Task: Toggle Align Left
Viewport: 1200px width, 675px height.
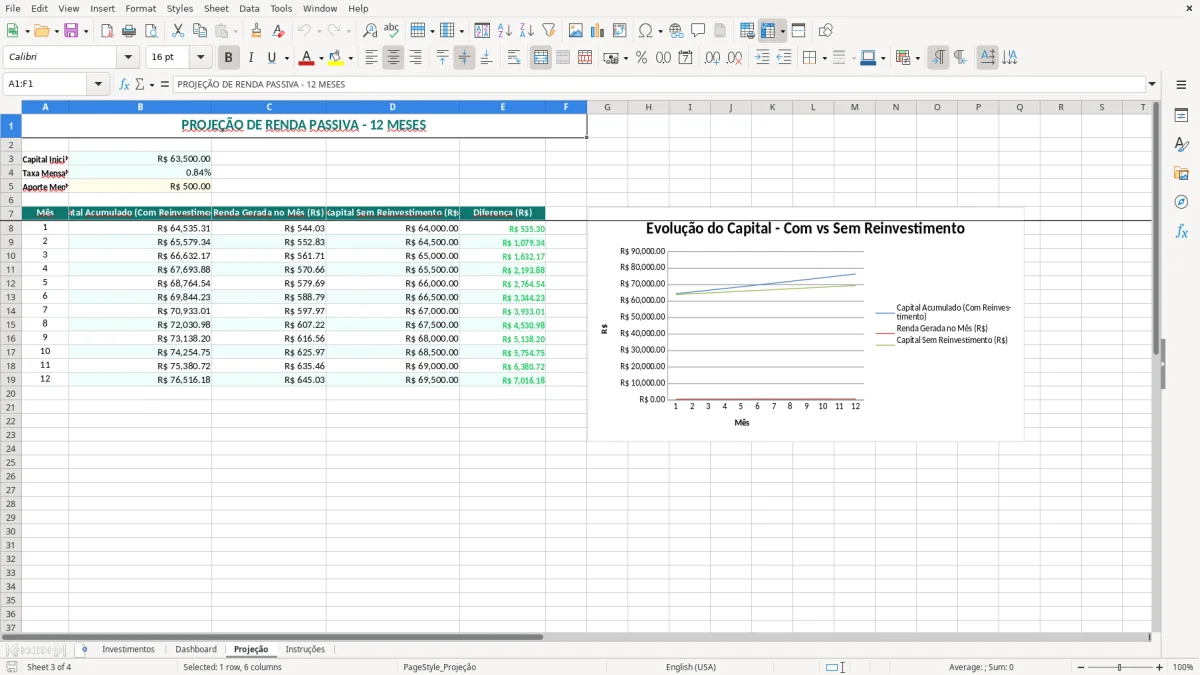Action: click(x=371, y=58)
